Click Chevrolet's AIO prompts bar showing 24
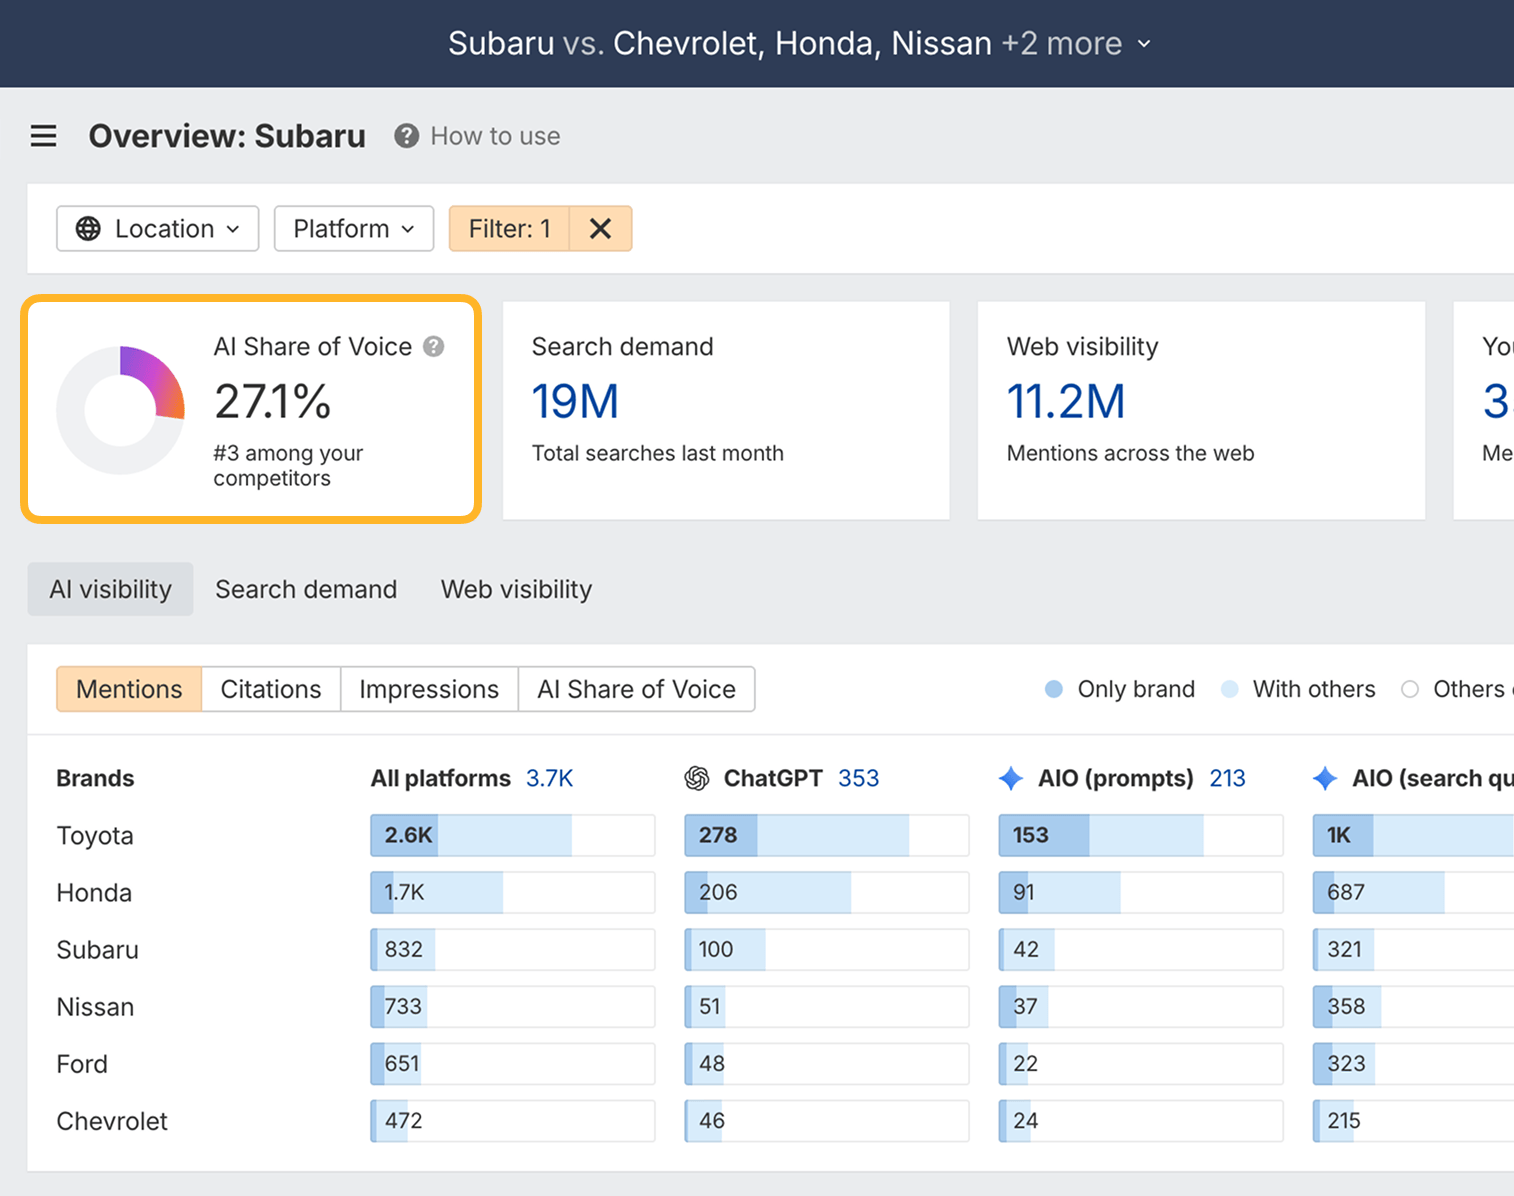1514x1196 pixels. click(1141, 1121)
